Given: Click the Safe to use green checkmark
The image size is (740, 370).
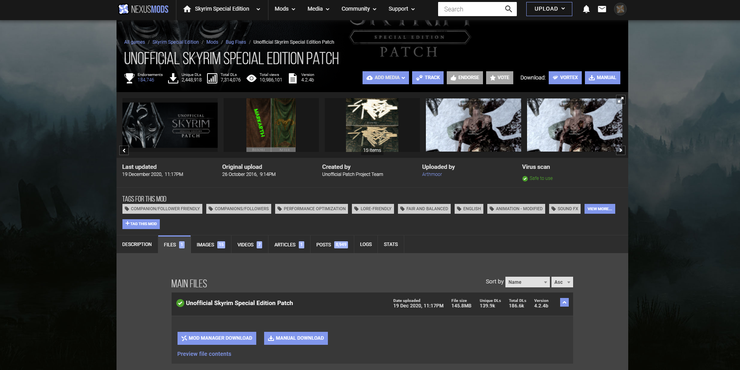Looking at the screenshot, I should coord(525,179).
